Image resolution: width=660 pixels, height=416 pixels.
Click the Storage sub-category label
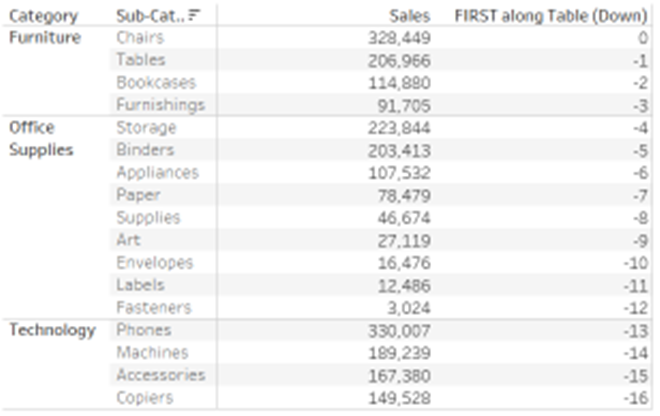pyautogui.click(x=145, y=128)
